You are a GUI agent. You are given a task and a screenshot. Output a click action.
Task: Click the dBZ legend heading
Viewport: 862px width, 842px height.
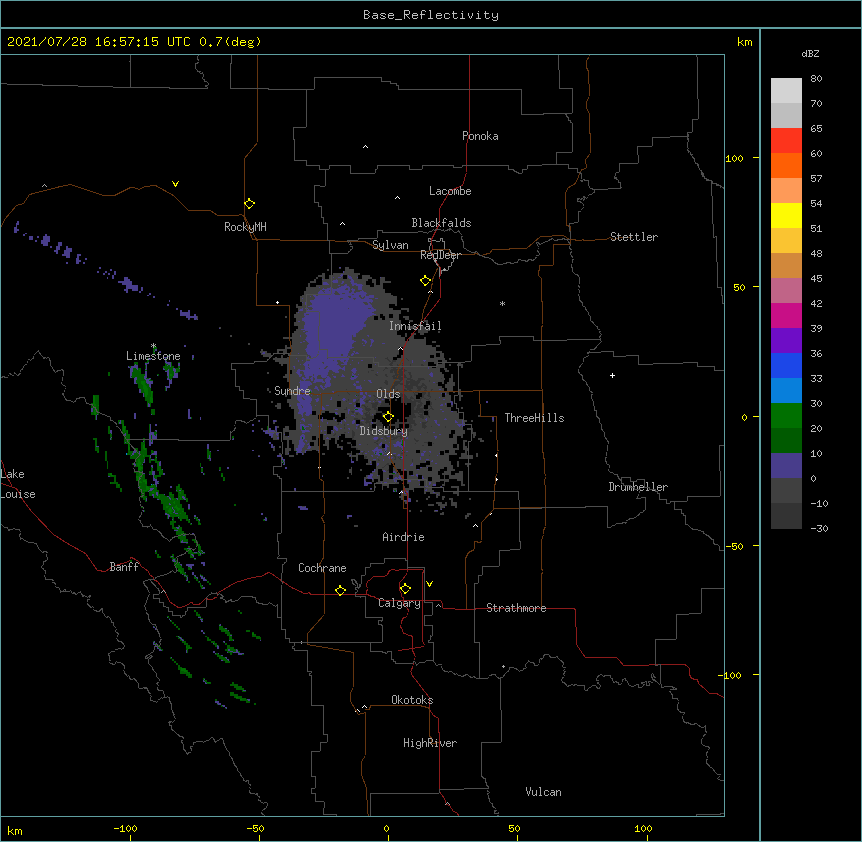click(x=810, y=54)
